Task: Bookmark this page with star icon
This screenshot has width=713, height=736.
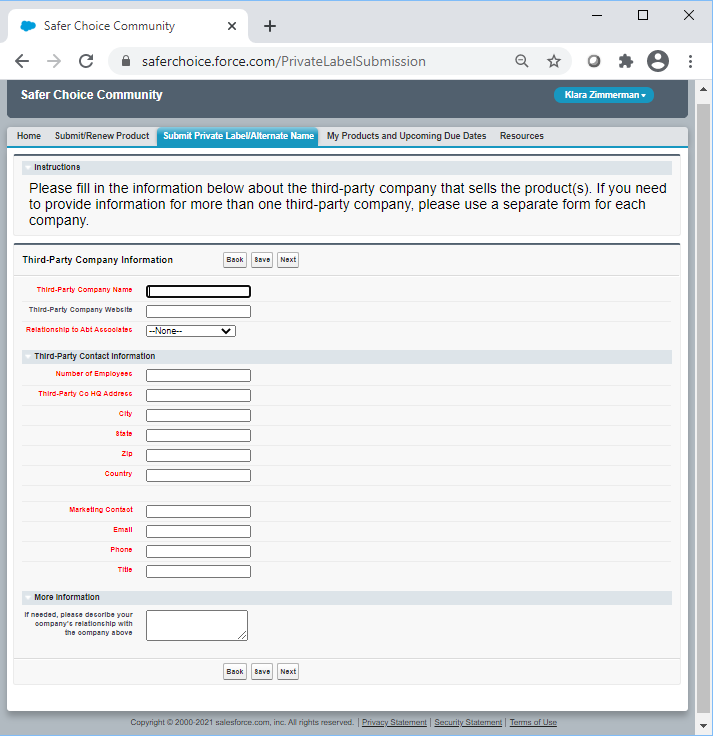Action: click(553, 61)
